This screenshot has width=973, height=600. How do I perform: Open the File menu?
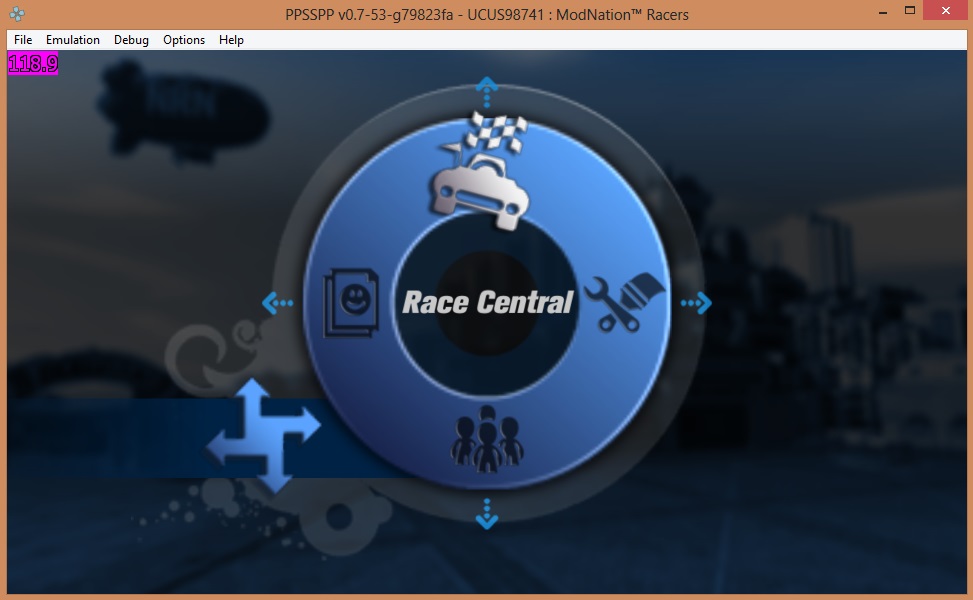point(23,40)
